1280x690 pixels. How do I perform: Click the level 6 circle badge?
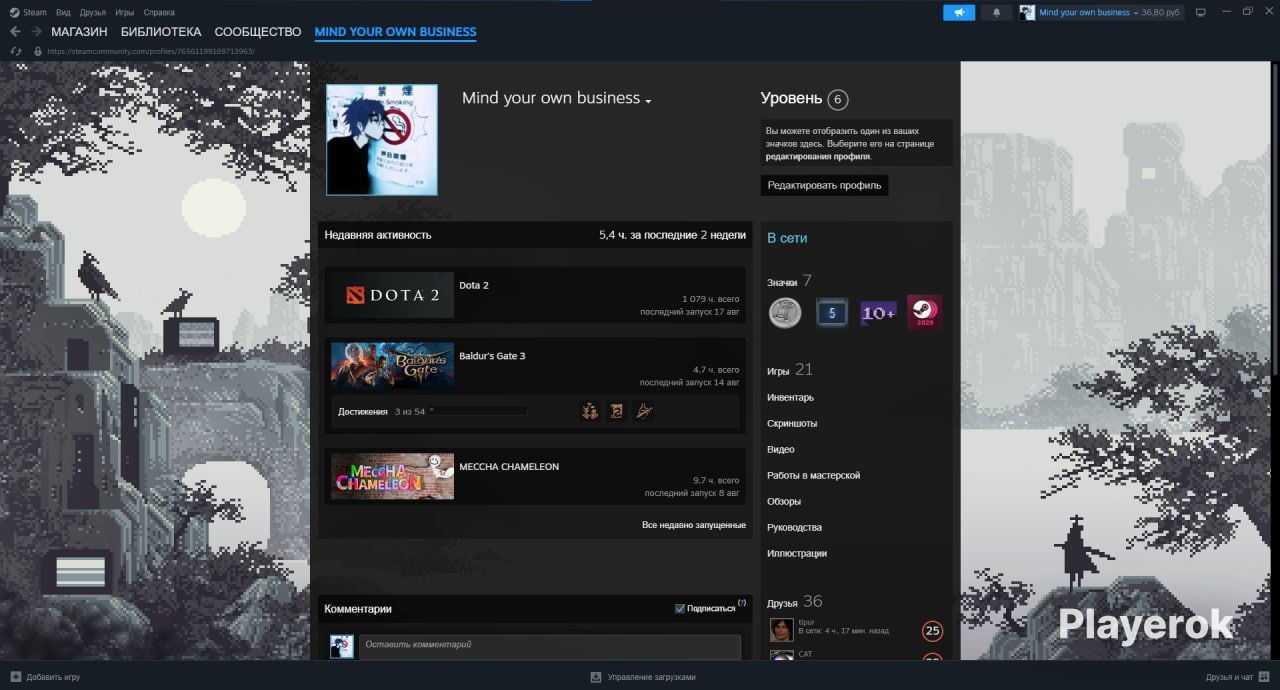(x=838, y=99)
